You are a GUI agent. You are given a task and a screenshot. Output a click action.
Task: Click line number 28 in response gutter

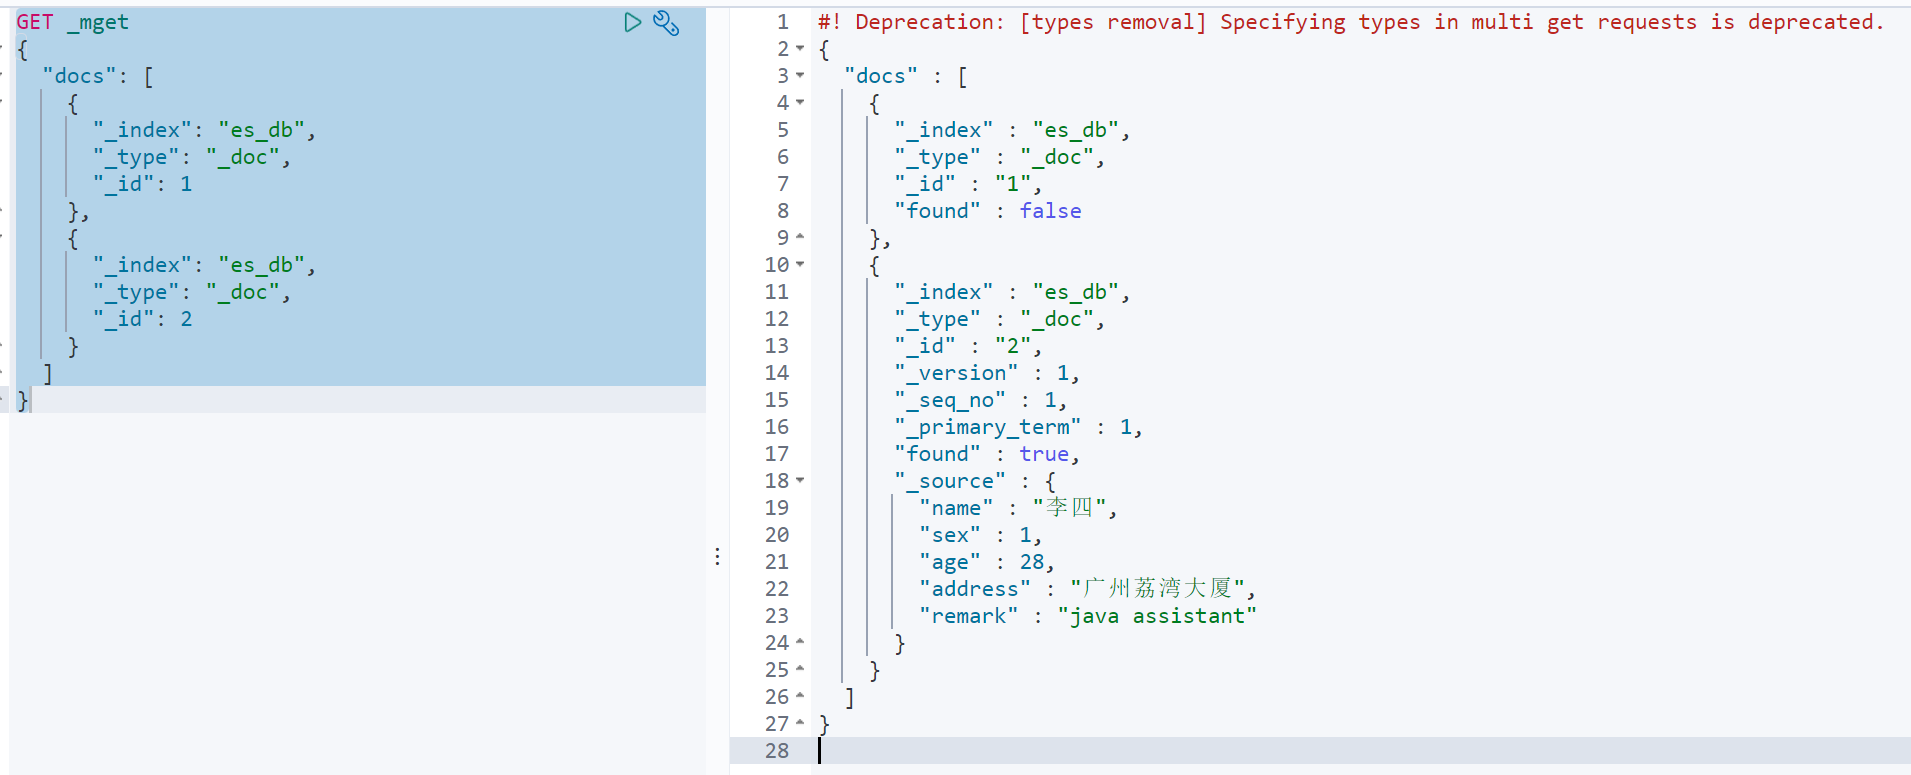point(777,751)
